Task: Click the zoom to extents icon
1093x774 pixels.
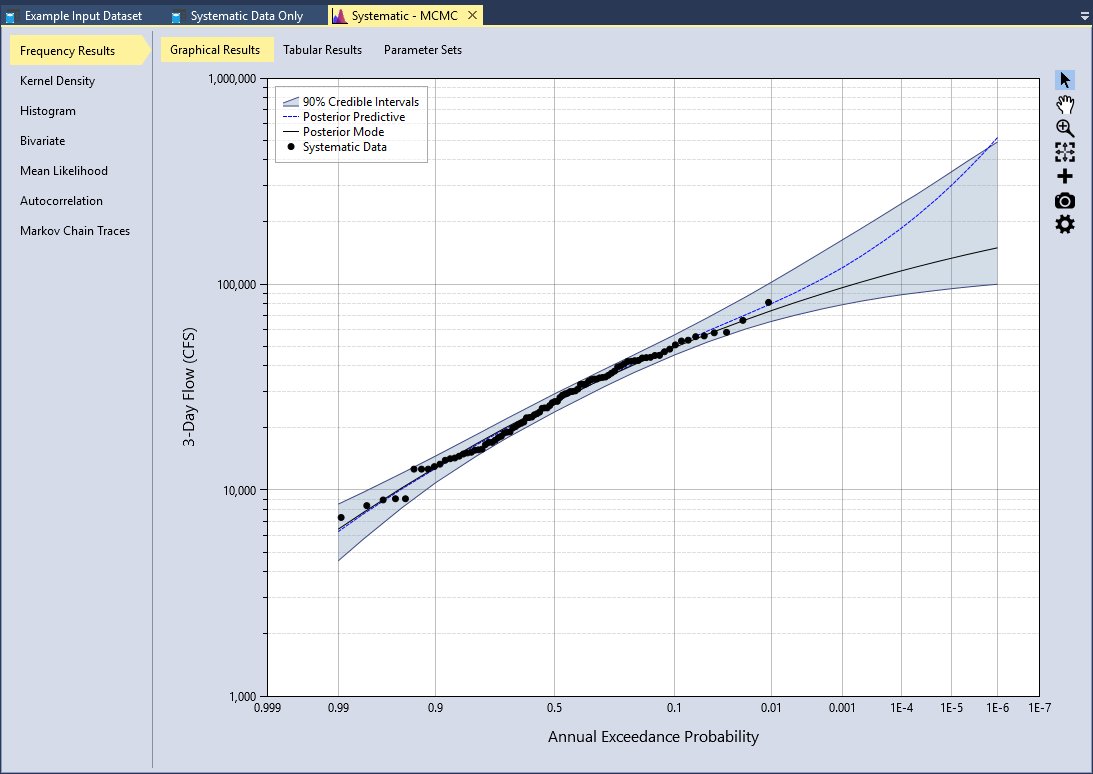Action: [1065, 152]
